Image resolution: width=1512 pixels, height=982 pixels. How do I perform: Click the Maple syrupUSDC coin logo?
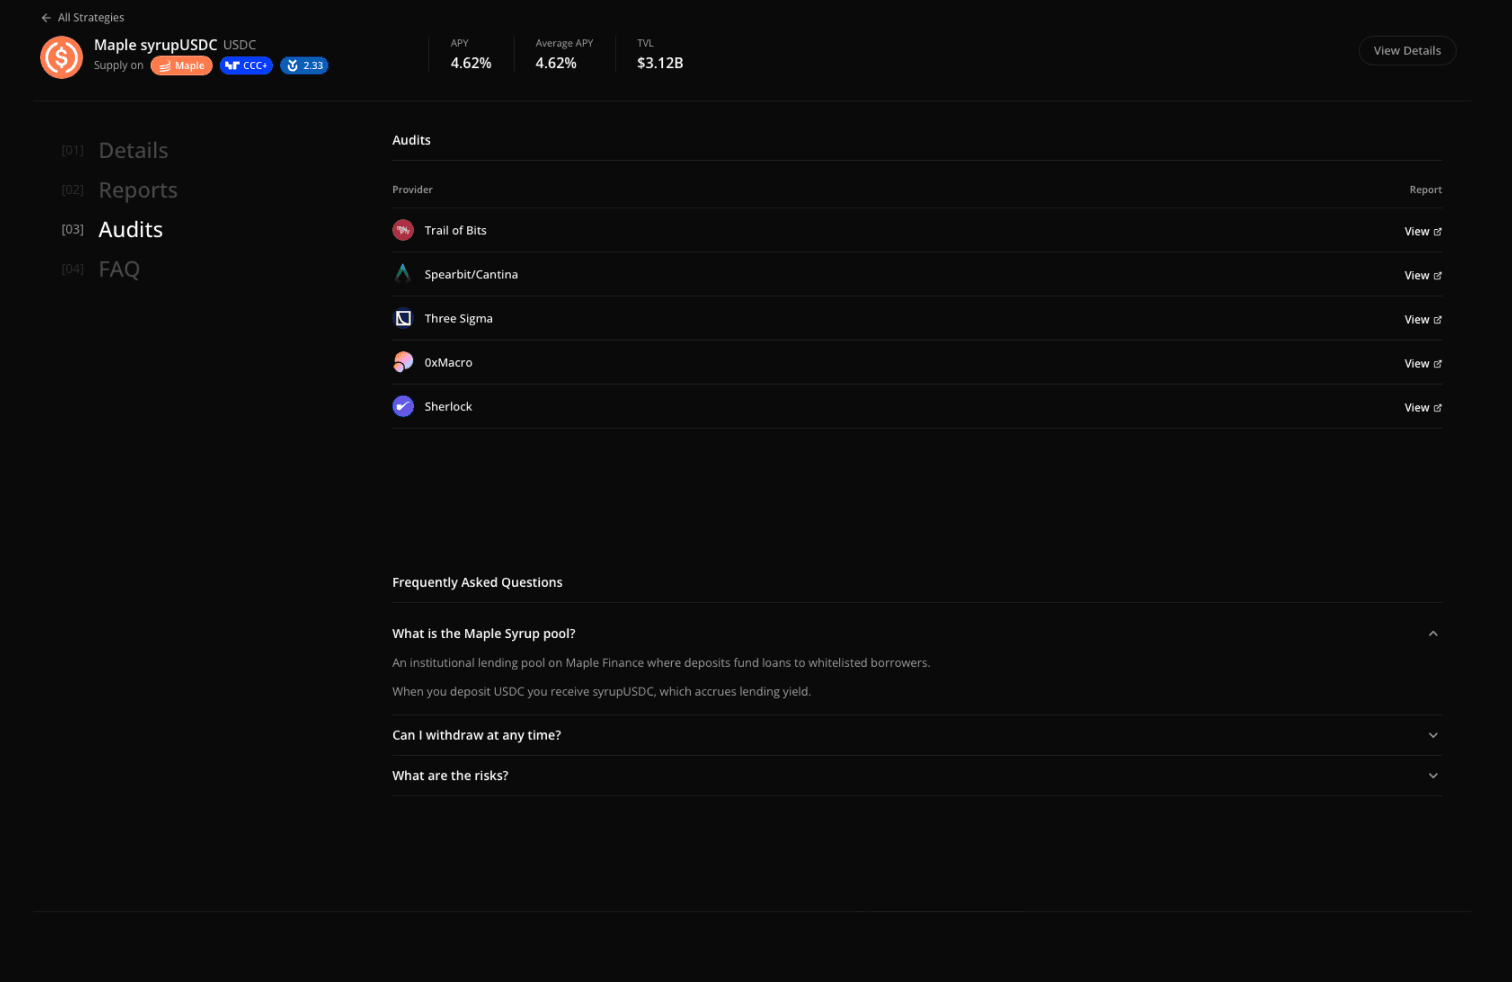pos(61,57)
